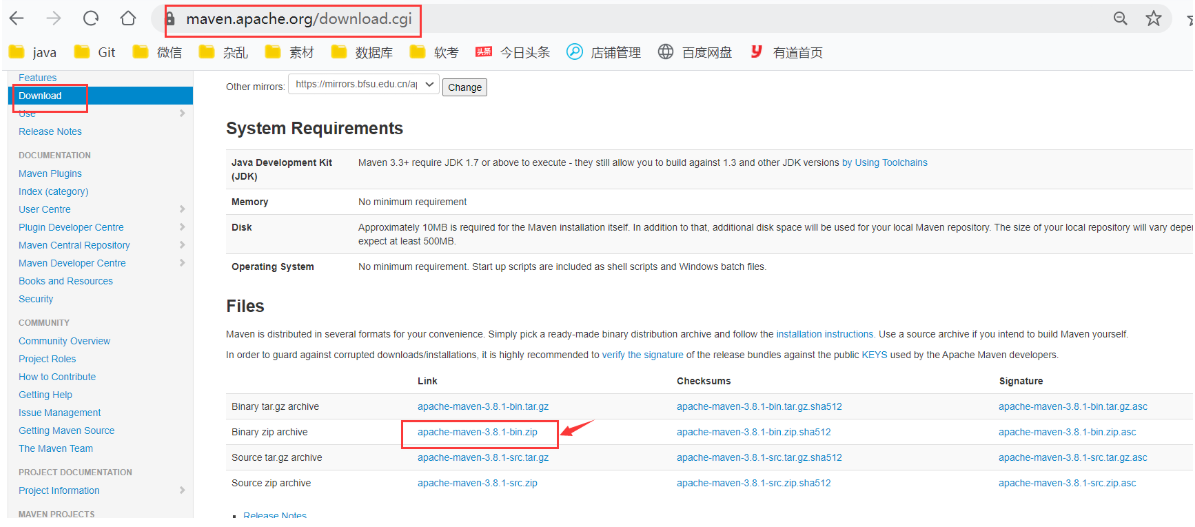Viewport: 1195px width, 527px height.
Task: Open the Getting Maven Source link
Action: 66,431
